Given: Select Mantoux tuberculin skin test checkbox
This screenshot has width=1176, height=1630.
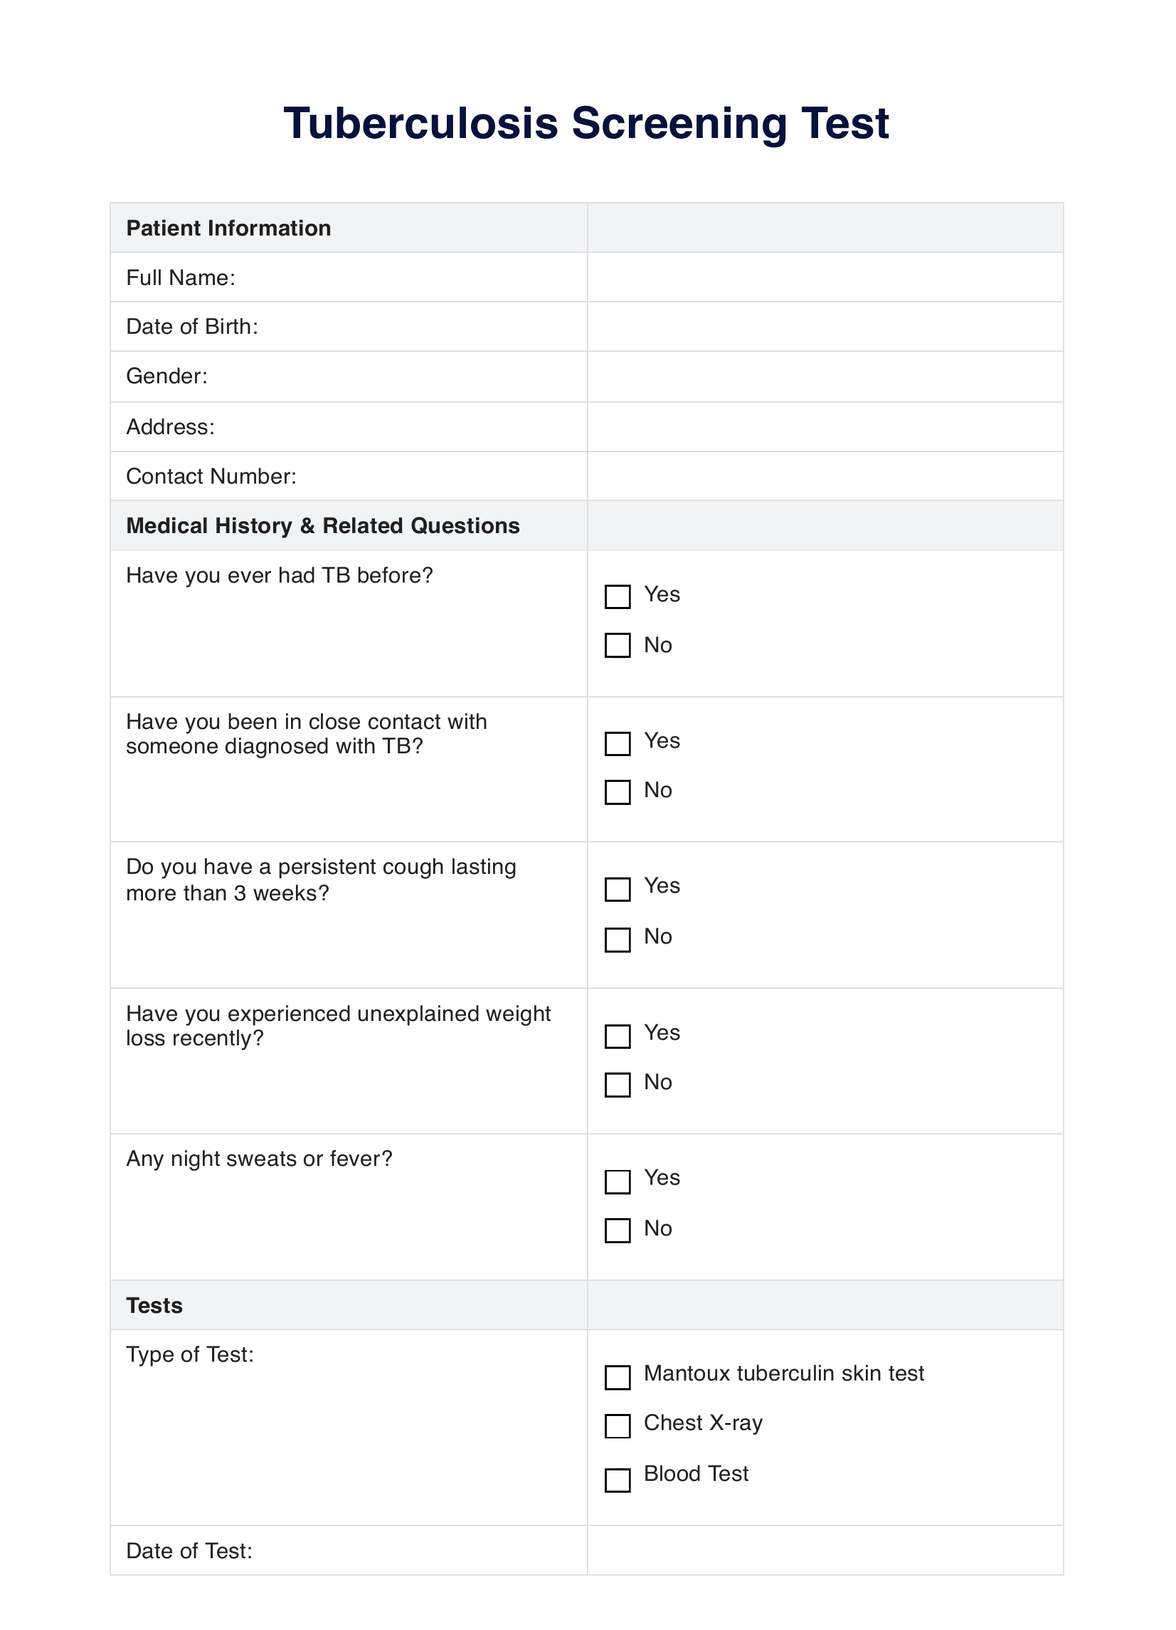Looking at the screenshot, I should (x=618, y=1377).
